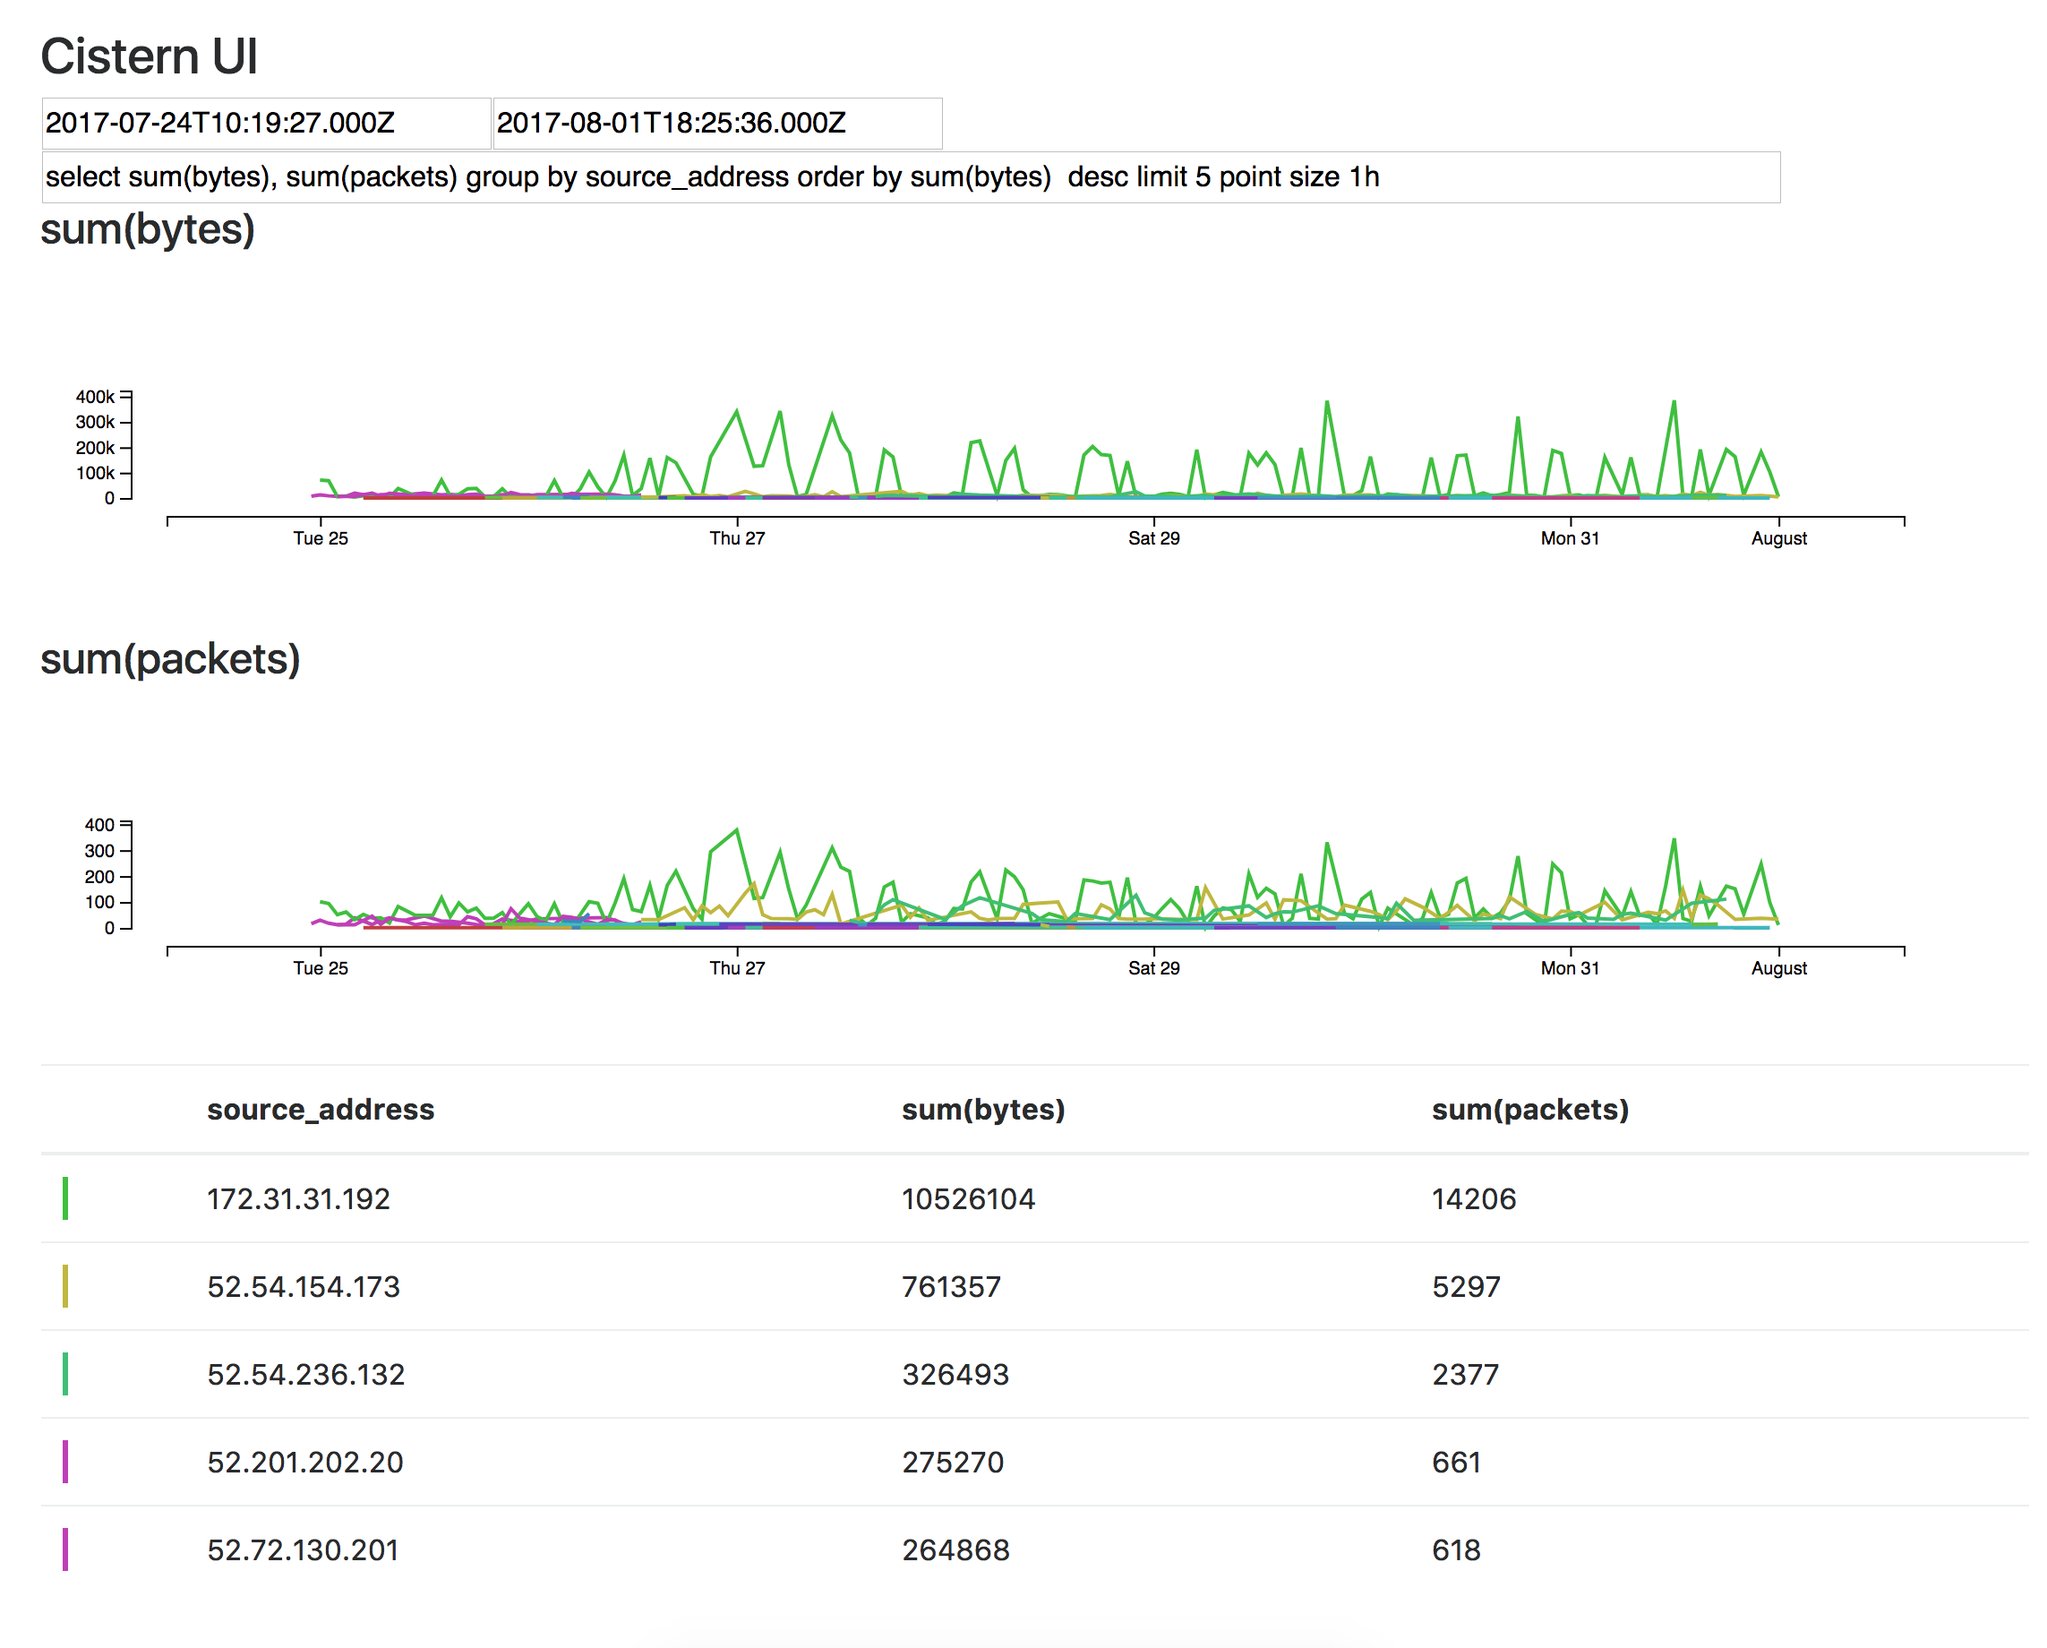The height and width of the screenshot is (1648, 2047).
Task: Select the 172.31.31.192 address row
Action: 298,1198
